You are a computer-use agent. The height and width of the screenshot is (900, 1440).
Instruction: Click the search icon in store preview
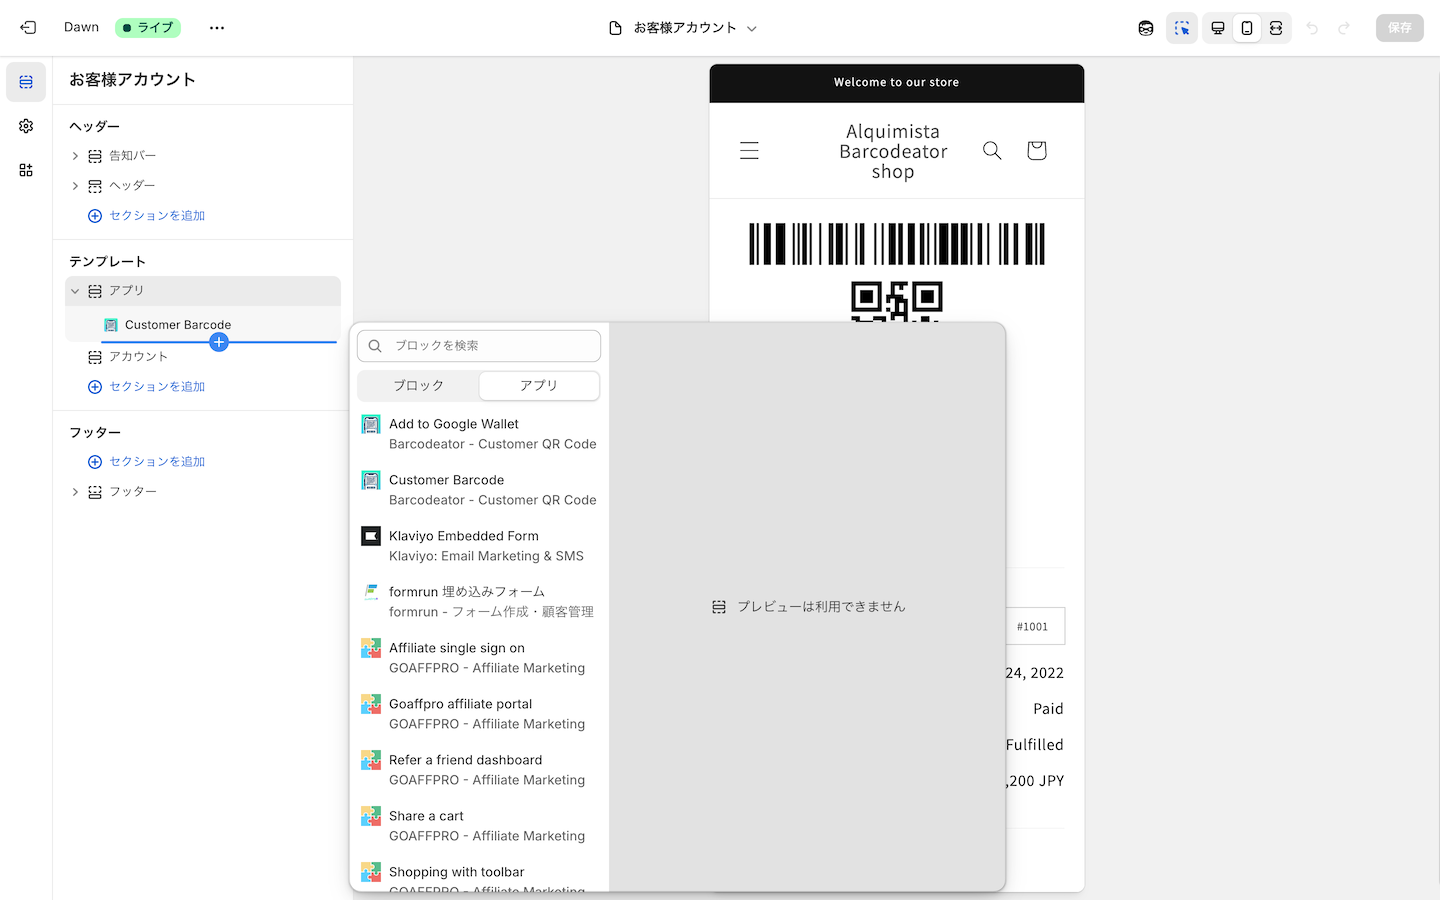[992, 150]
